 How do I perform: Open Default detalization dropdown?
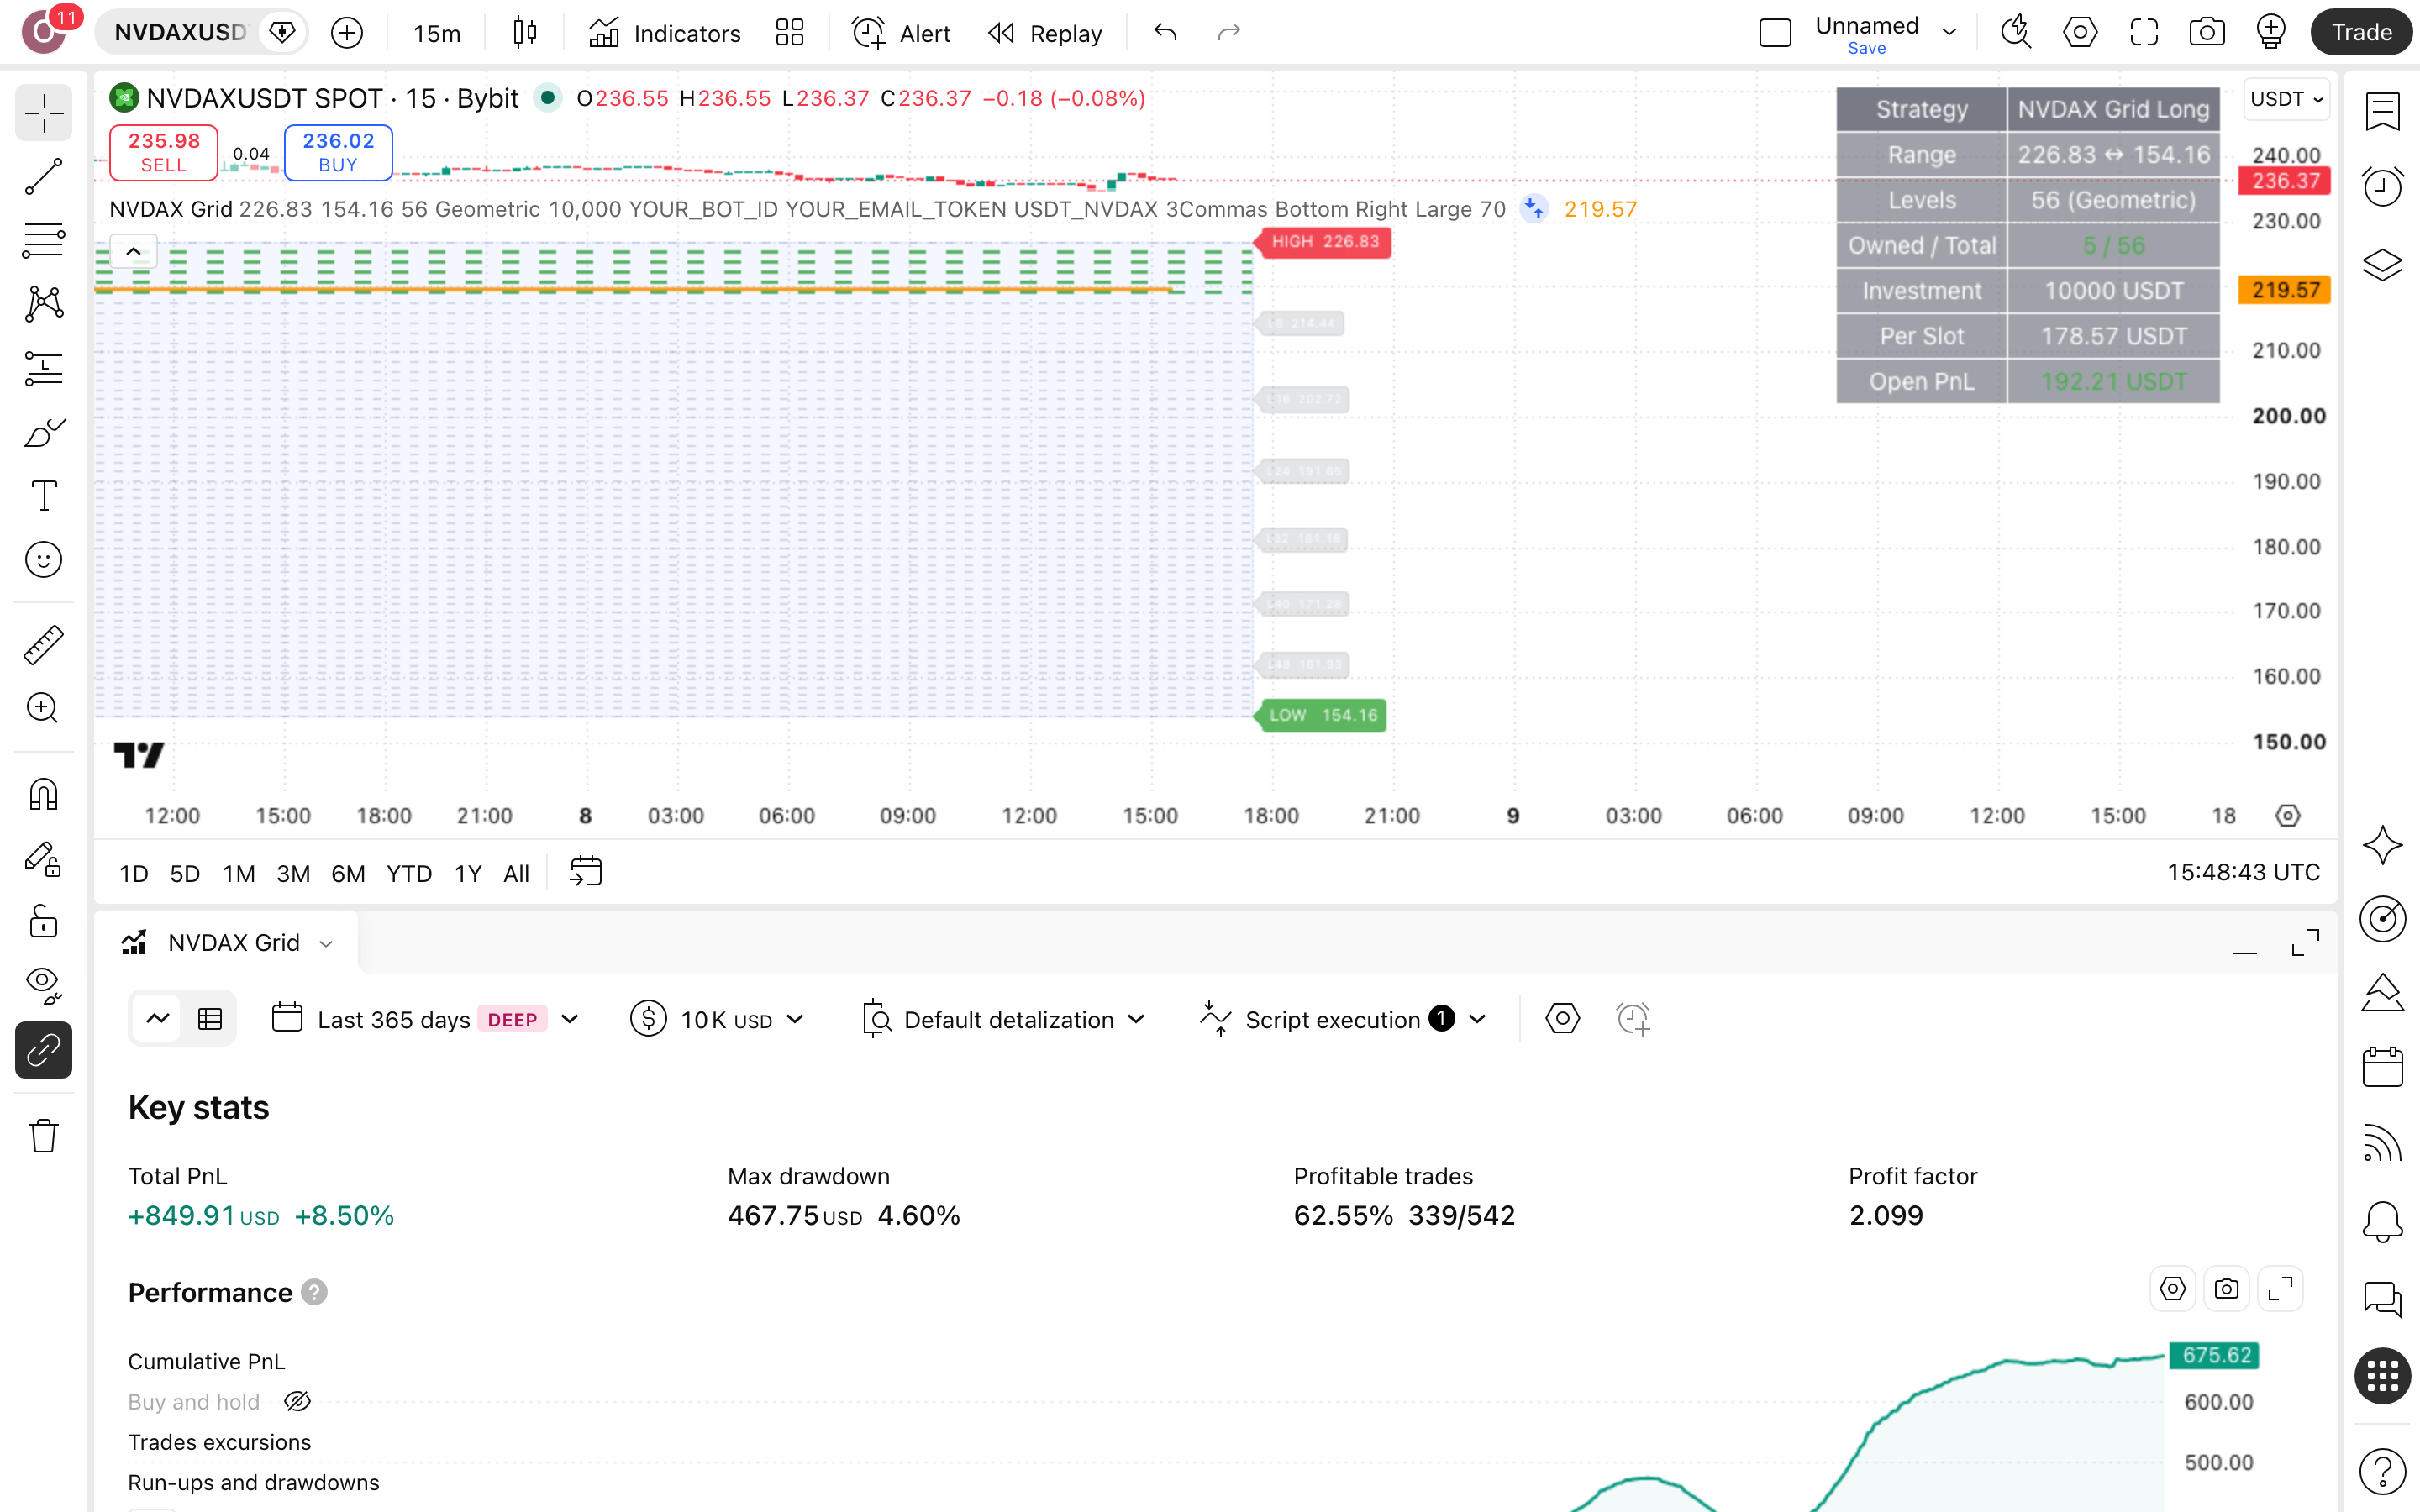[1003, 1019]
